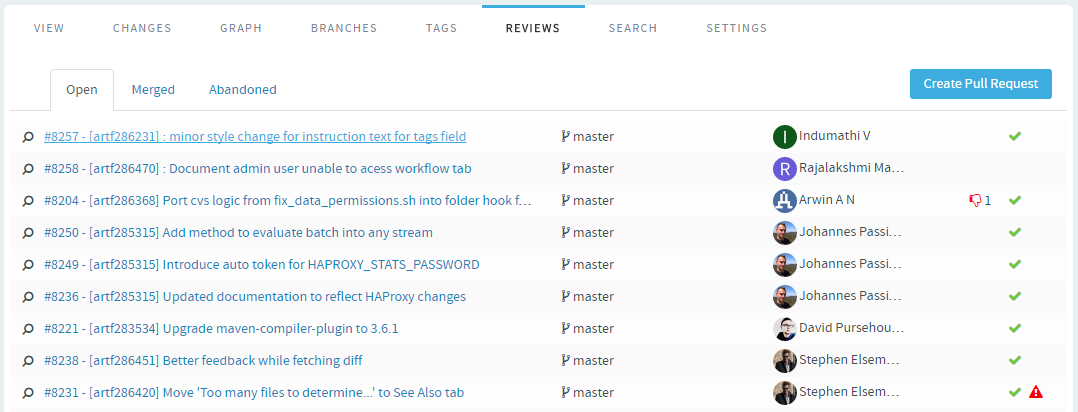Click the branch icon next to master on #8250
The image size is (1078, 412).
tap(565, 232)
